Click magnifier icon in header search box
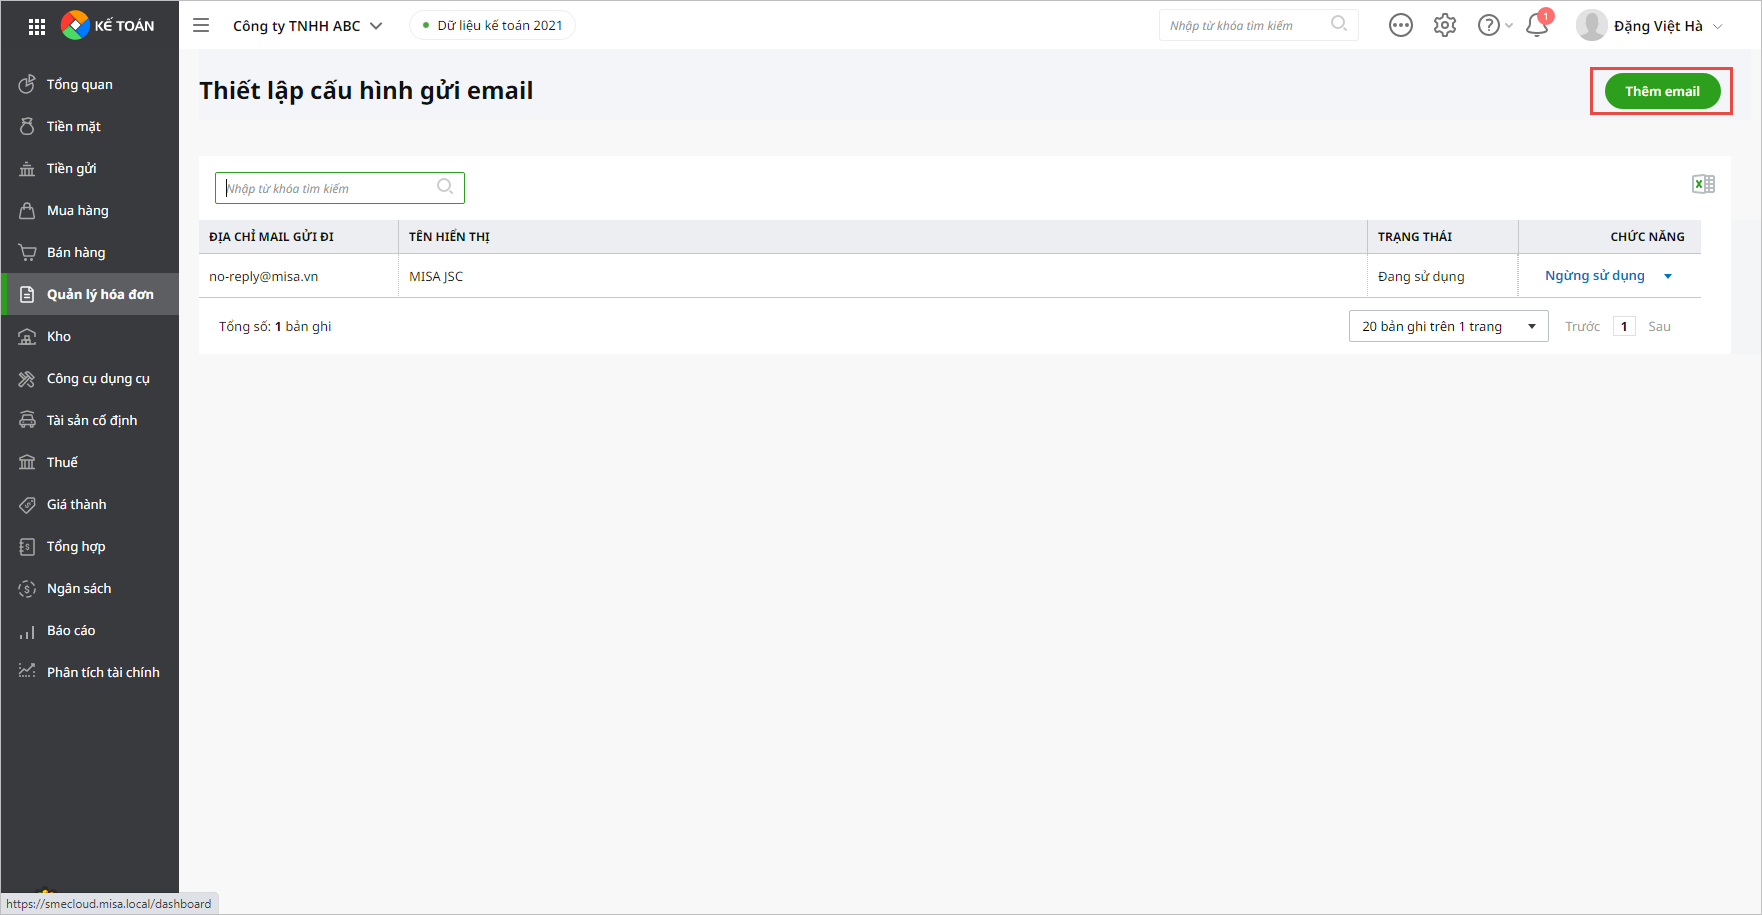This screenshot has width=1762, height=915. coord(1339,24)
